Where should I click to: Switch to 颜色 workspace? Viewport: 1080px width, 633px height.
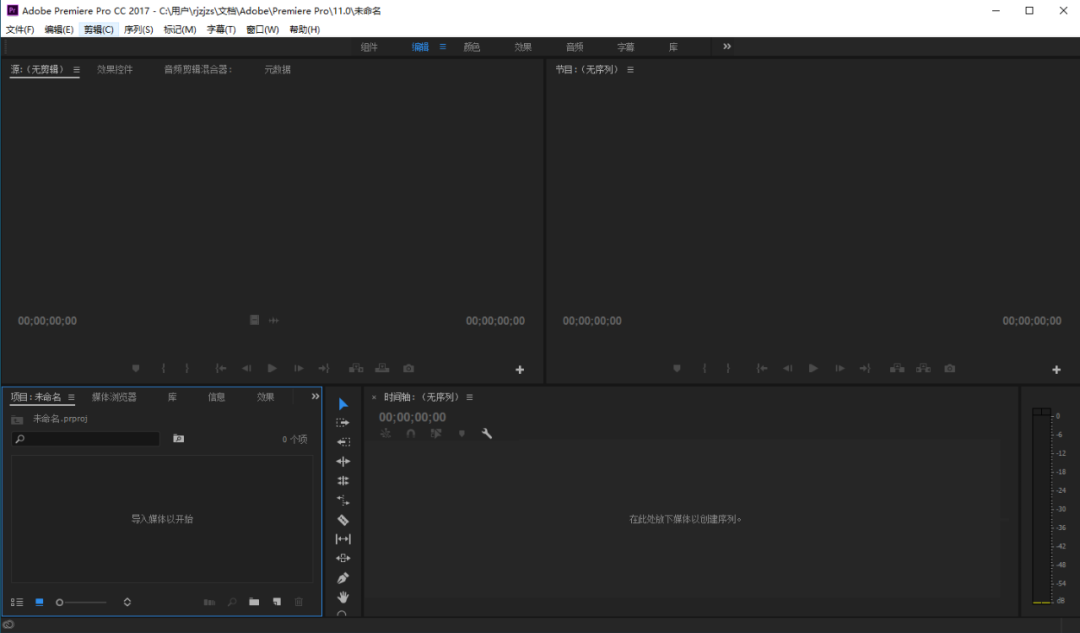point(472,47)
